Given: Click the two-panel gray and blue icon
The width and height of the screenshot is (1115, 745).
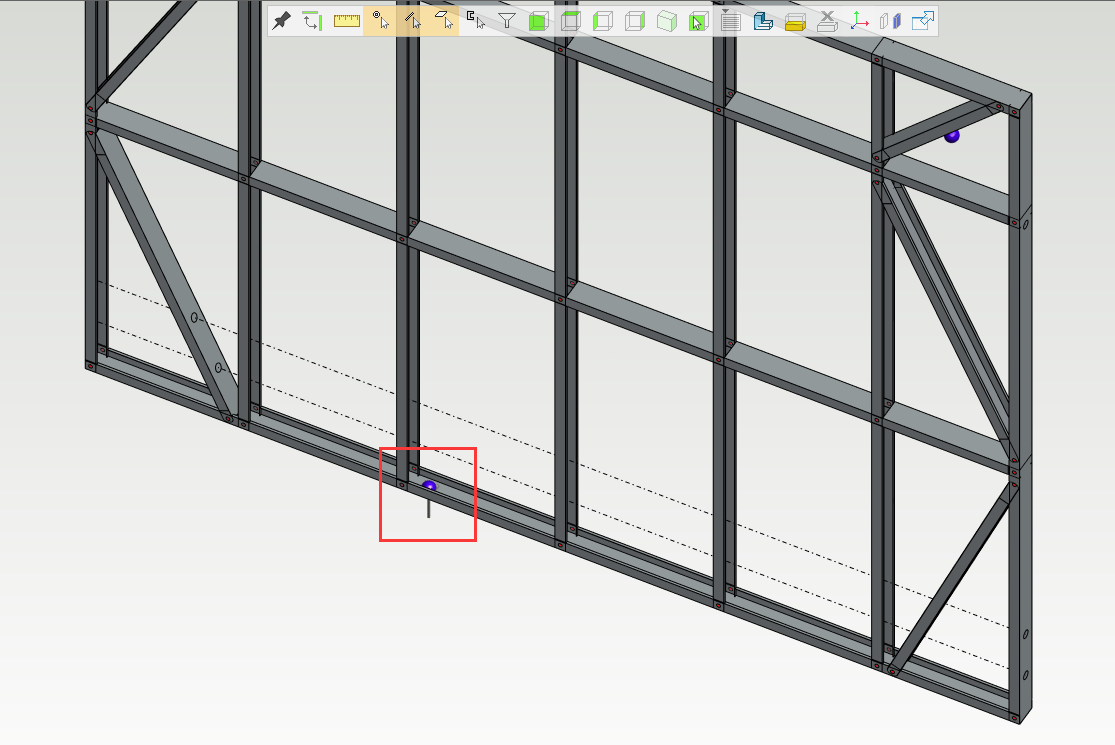Looking at the screenshot, I should (890, 21).
